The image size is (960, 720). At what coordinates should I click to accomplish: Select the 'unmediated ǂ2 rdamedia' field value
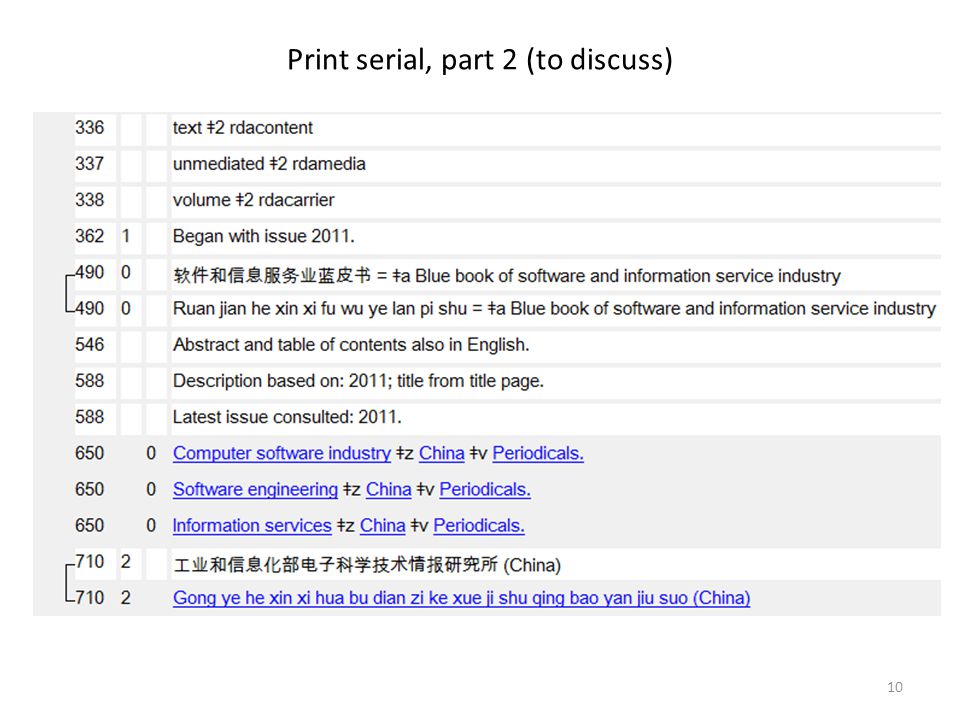pos(269,163)
